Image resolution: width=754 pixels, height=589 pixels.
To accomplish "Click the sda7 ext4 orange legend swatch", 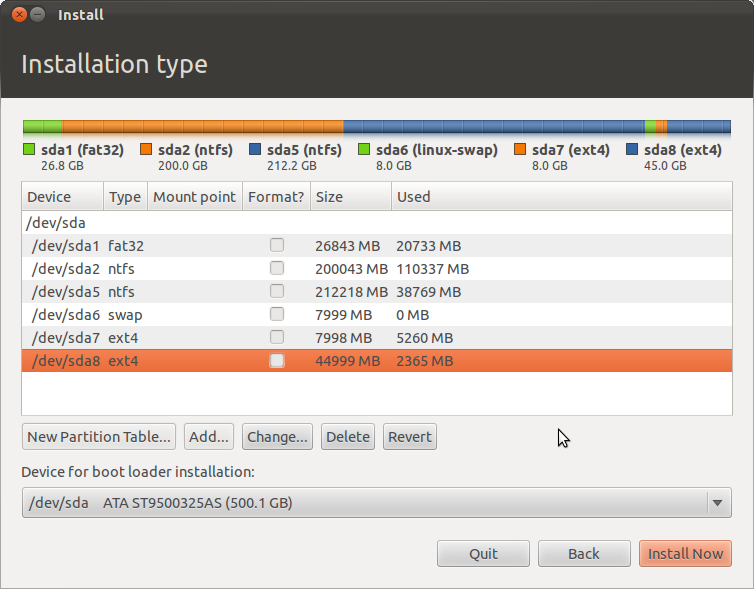I will pos(520,150).
